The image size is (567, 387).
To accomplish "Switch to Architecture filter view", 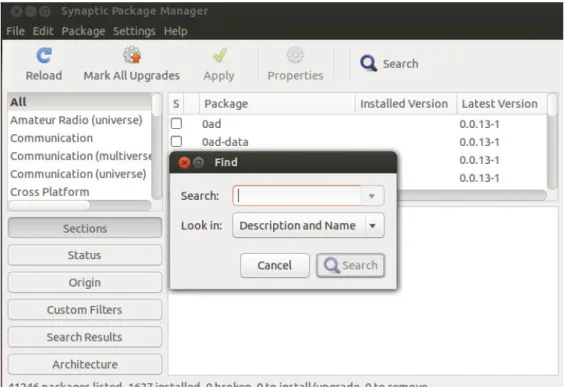I will 85,364.
